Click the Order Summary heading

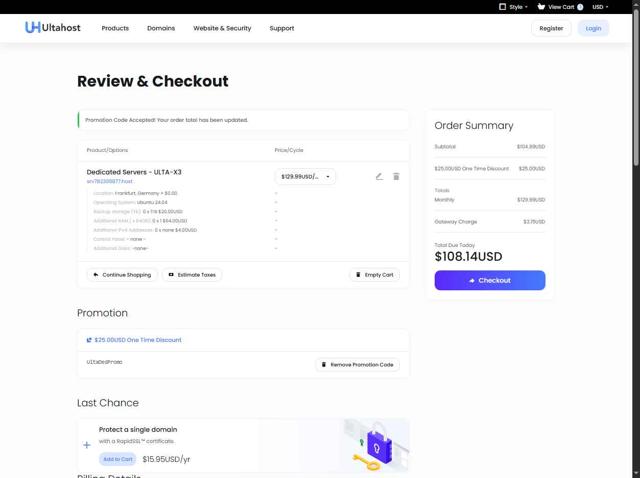tap(474, 125)
